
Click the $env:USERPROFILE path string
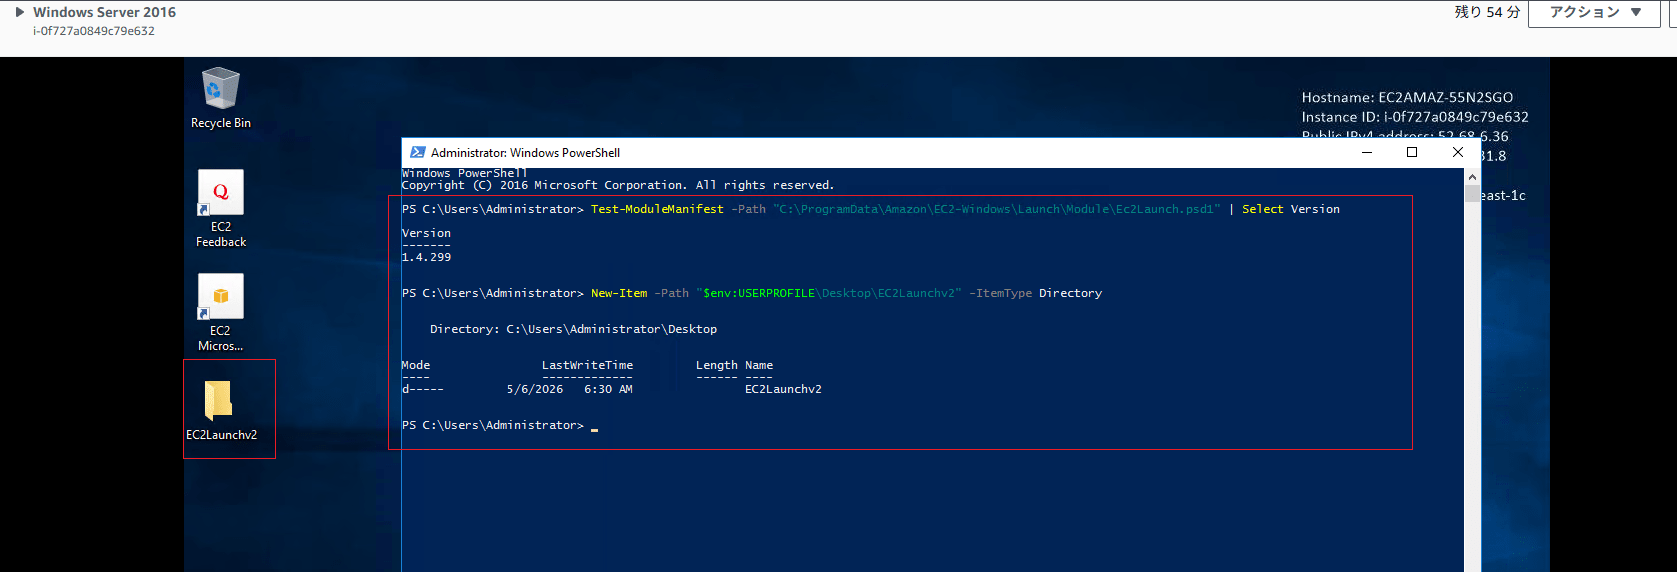click(x=829, y=293)
